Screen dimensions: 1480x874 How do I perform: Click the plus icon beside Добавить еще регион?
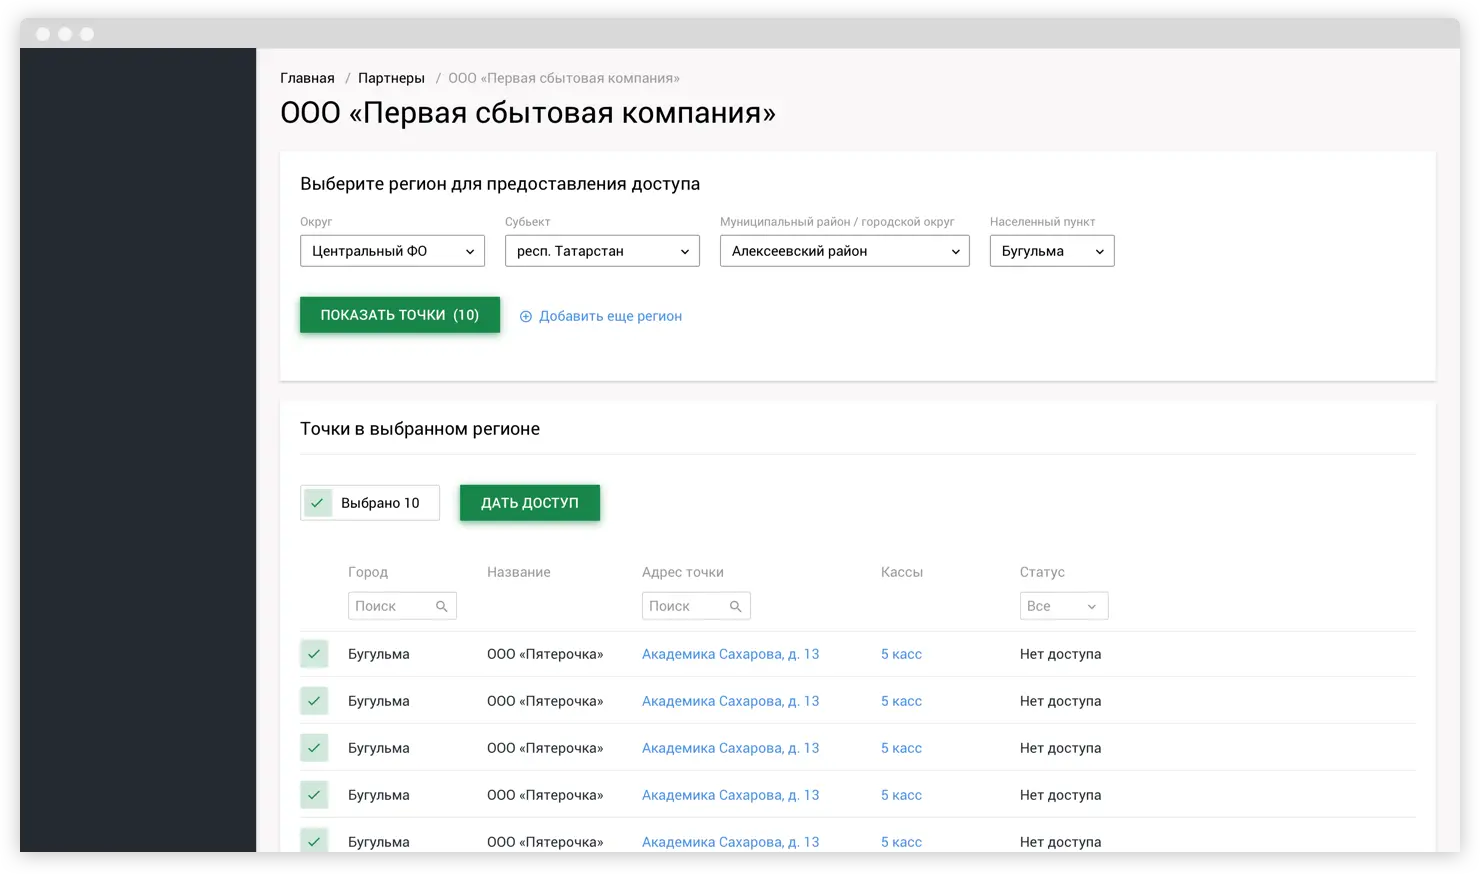(x=526, y=316)
